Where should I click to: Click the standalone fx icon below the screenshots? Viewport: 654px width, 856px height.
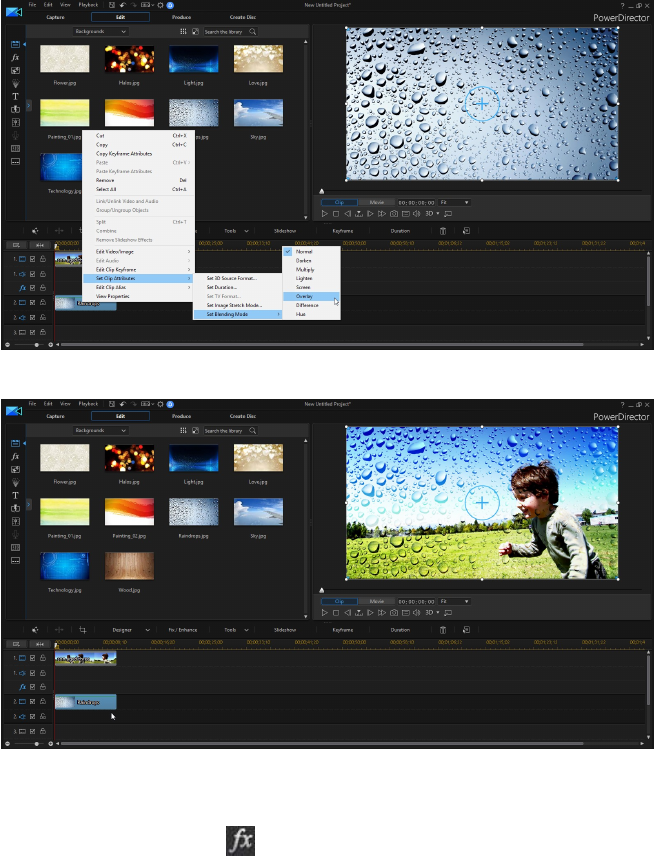(x=240, y=841)
